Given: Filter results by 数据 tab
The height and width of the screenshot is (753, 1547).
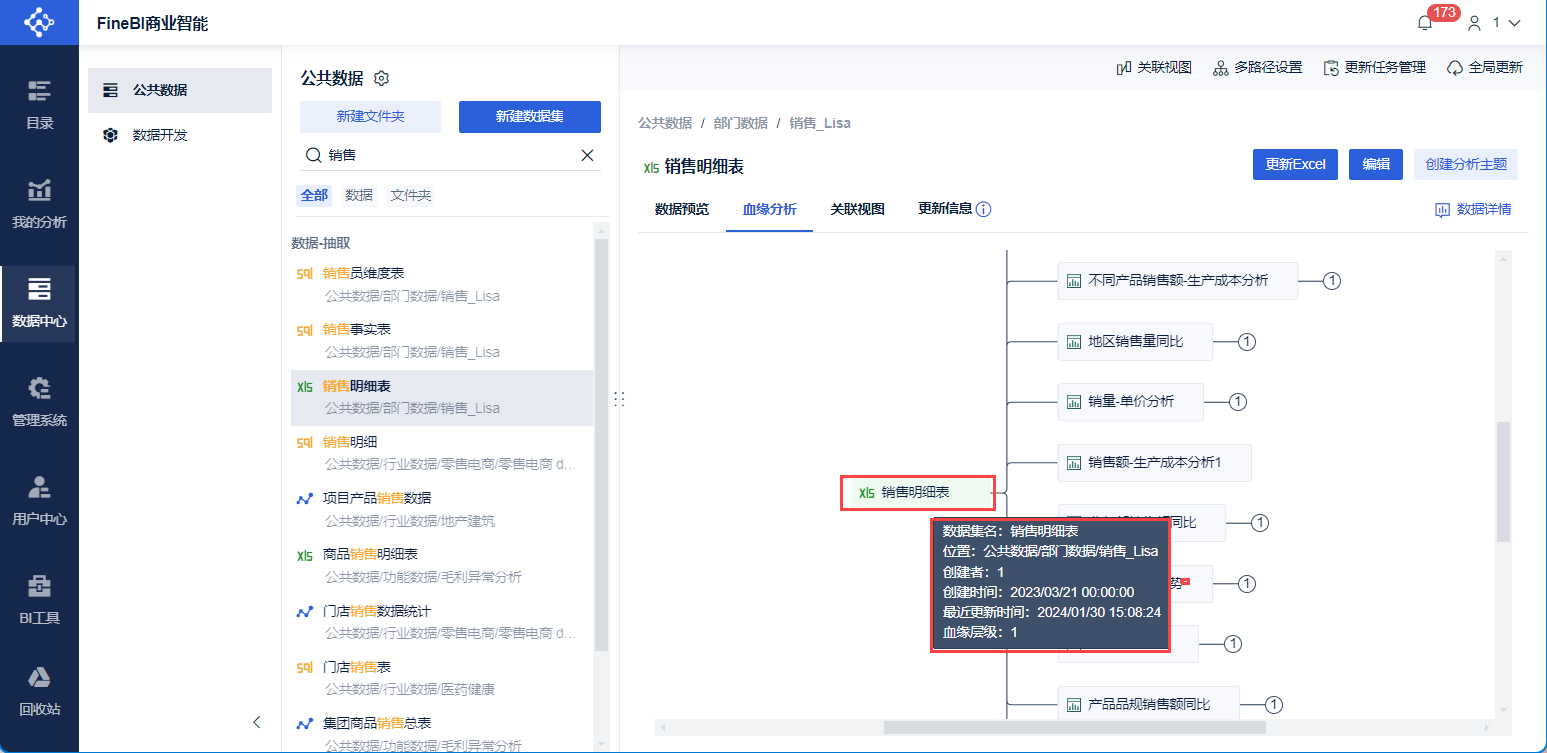Looking at the screenshot, I should click(359, 195).
